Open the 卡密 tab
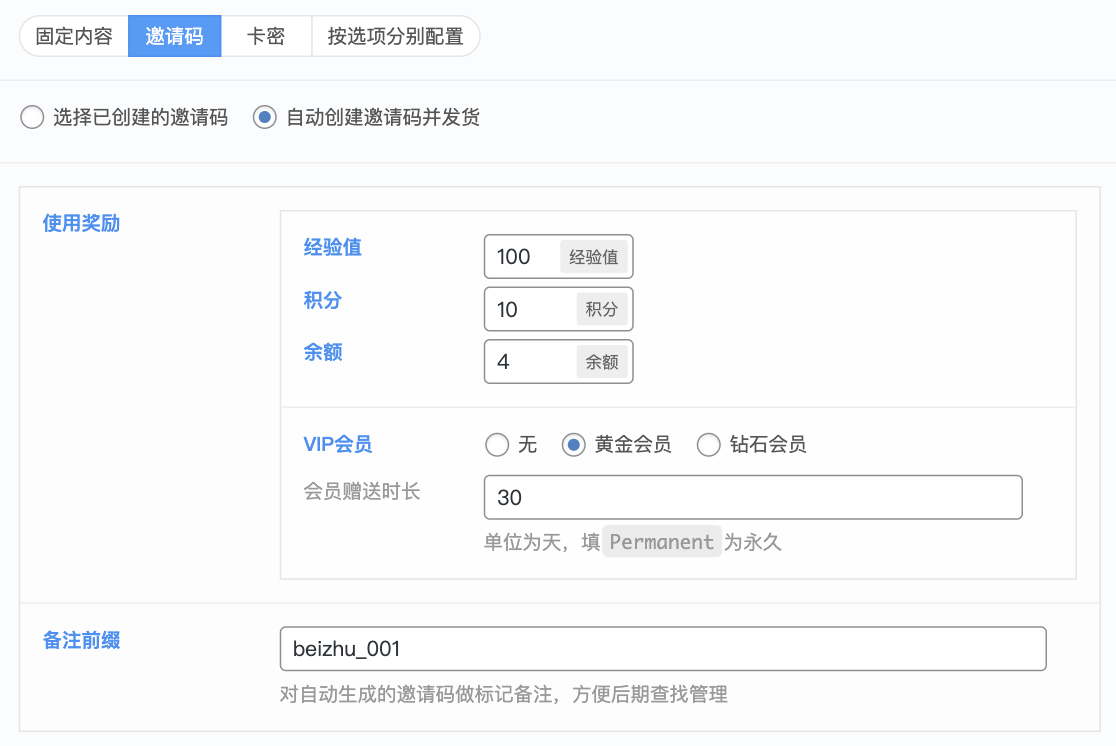 coord(266,35)
